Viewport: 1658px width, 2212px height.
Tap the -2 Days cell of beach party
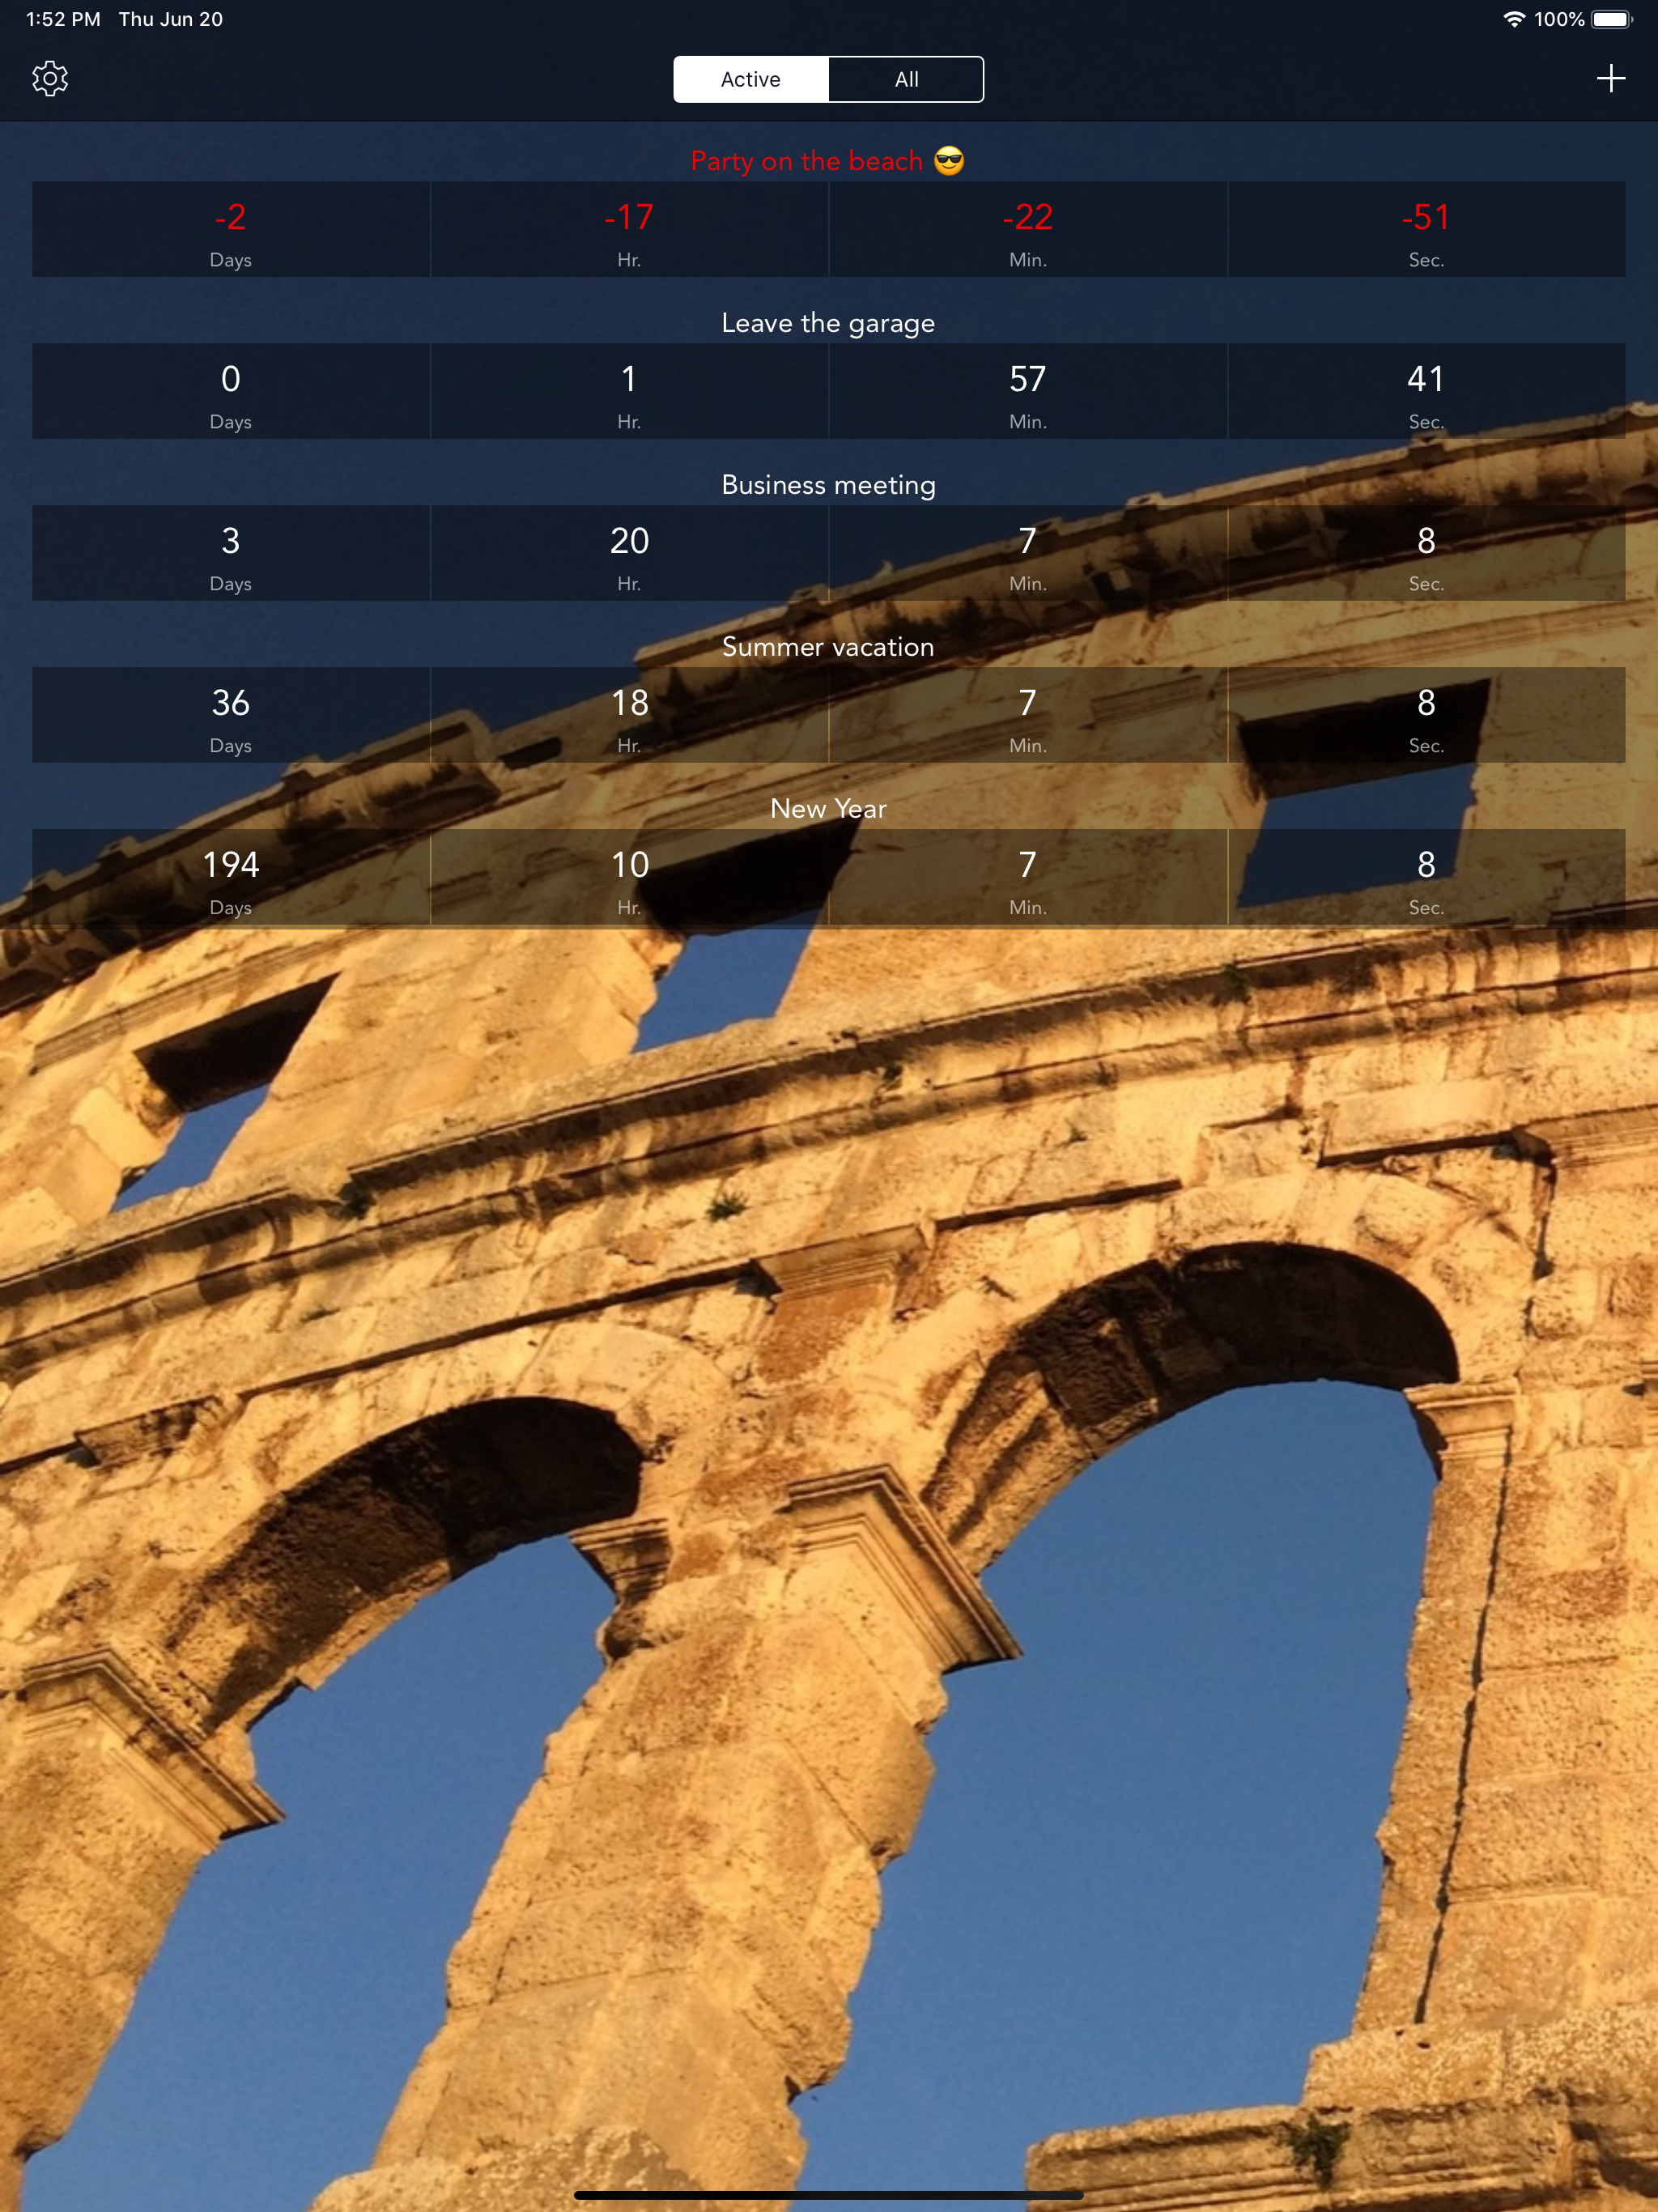point(231,230)
